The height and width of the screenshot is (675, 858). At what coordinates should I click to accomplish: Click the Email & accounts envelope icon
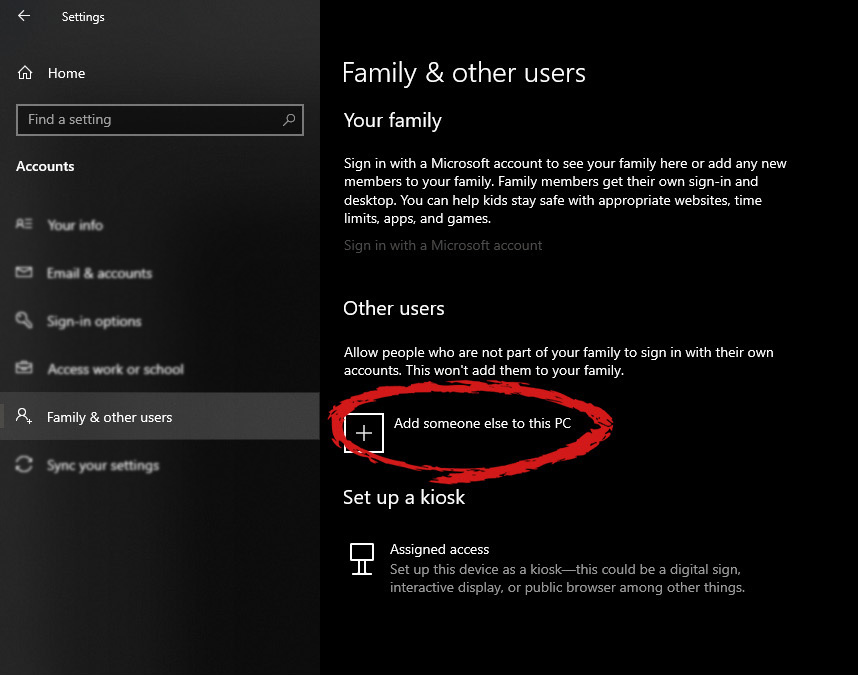(24, 272)
